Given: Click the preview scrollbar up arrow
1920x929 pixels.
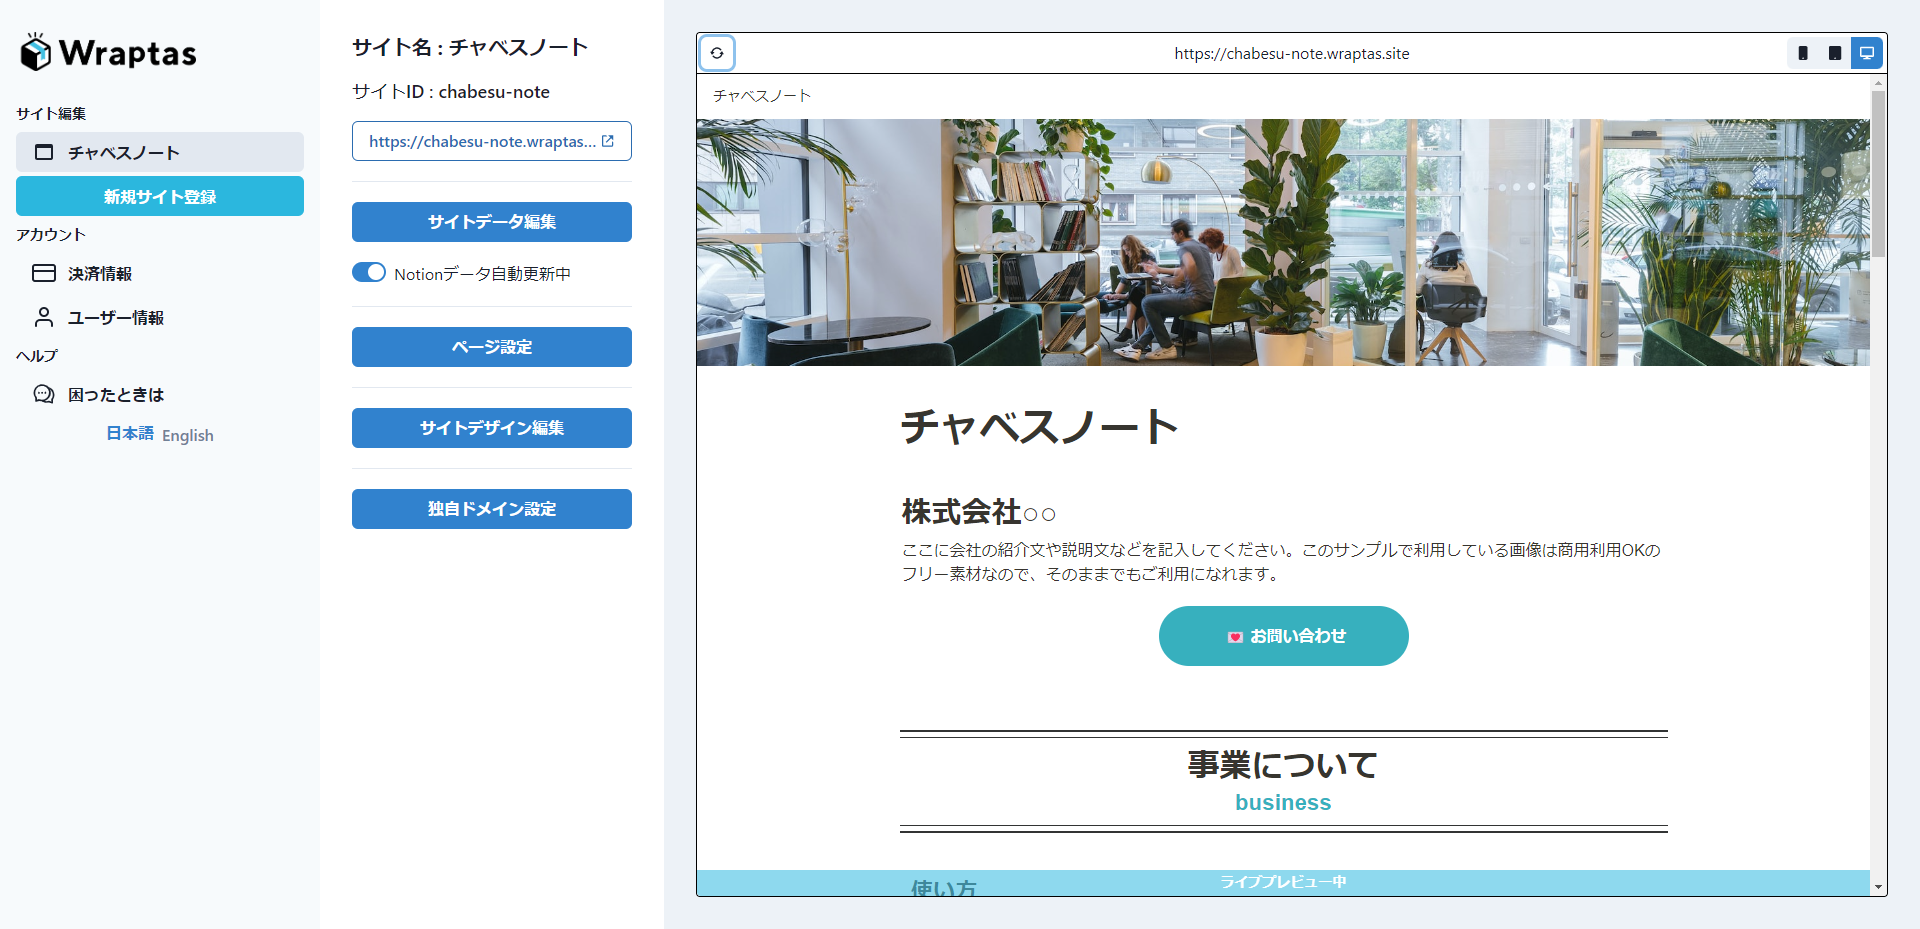Looking at the screenshot, I should click(x=1878, y=82).
